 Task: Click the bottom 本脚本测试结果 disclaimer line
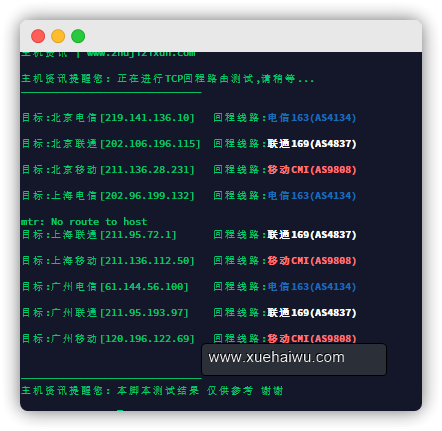pyautogui.click(x=152, y=390)
